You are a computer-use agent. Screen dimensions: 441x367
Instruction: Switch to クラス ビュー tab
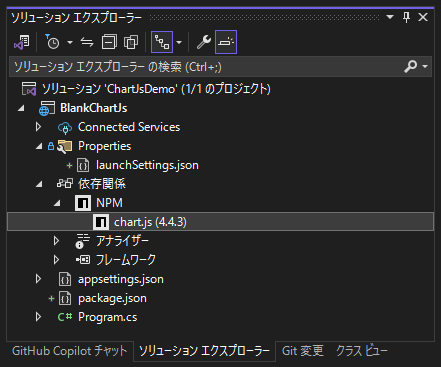pos(362,351)
